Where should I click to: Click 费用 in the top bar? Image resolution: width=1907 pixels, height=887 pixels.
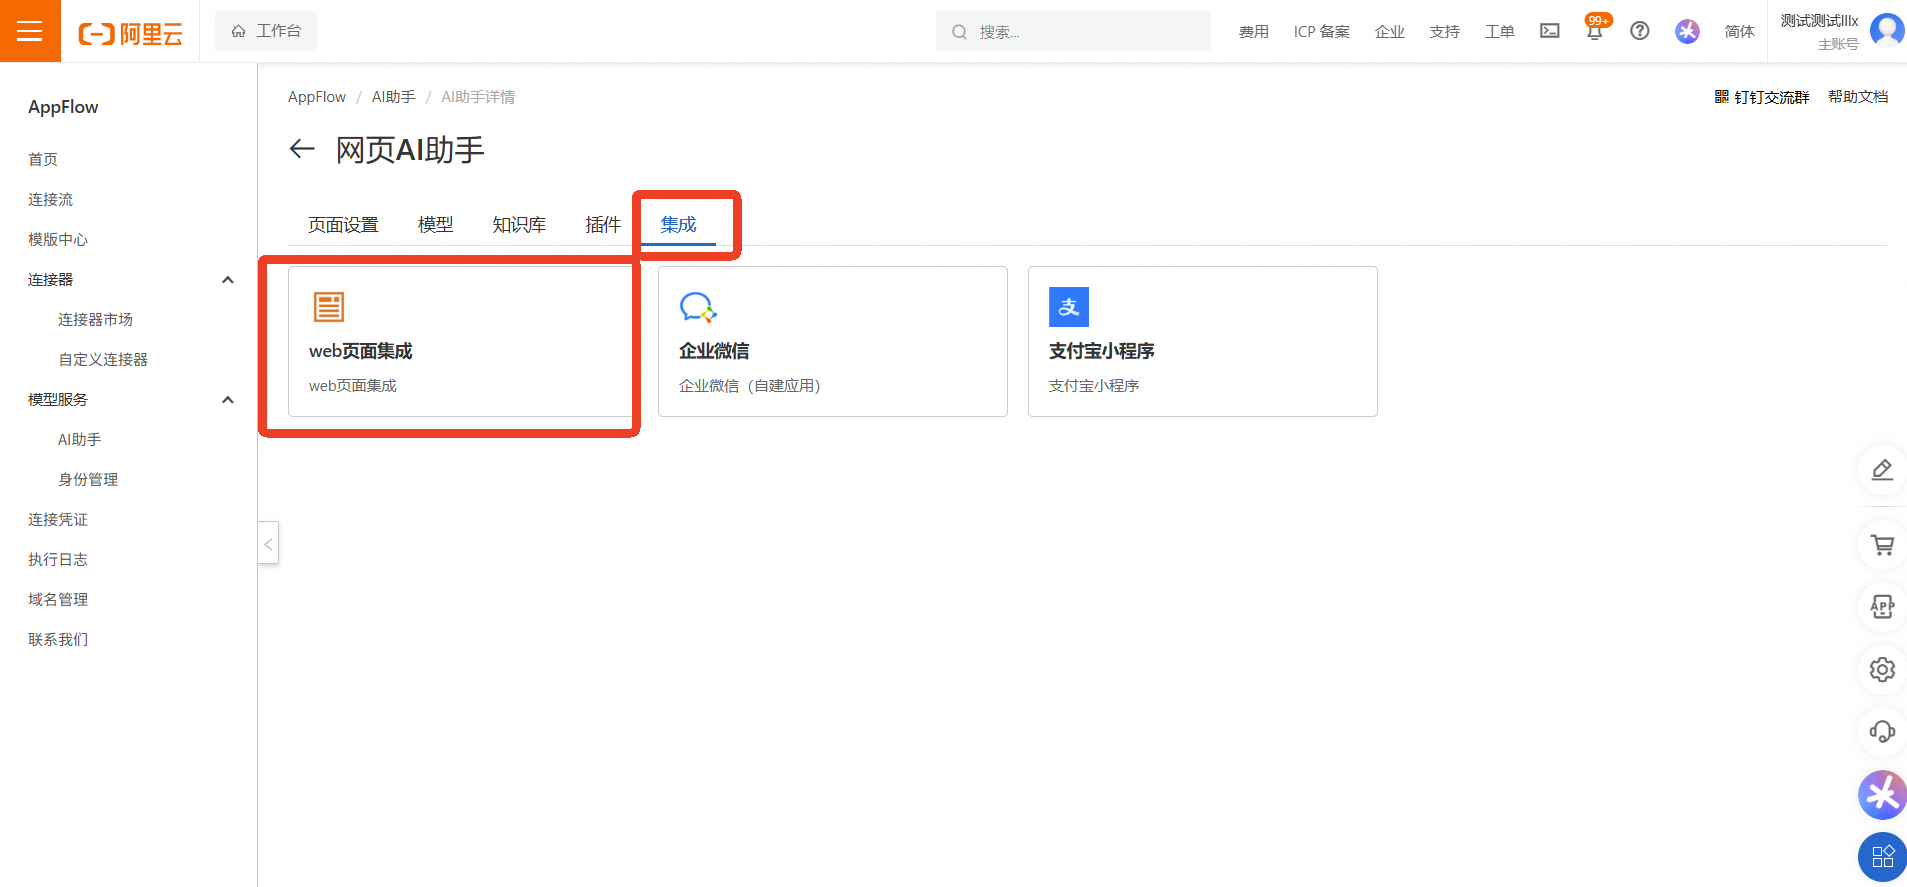click(x=1254, y=32)
